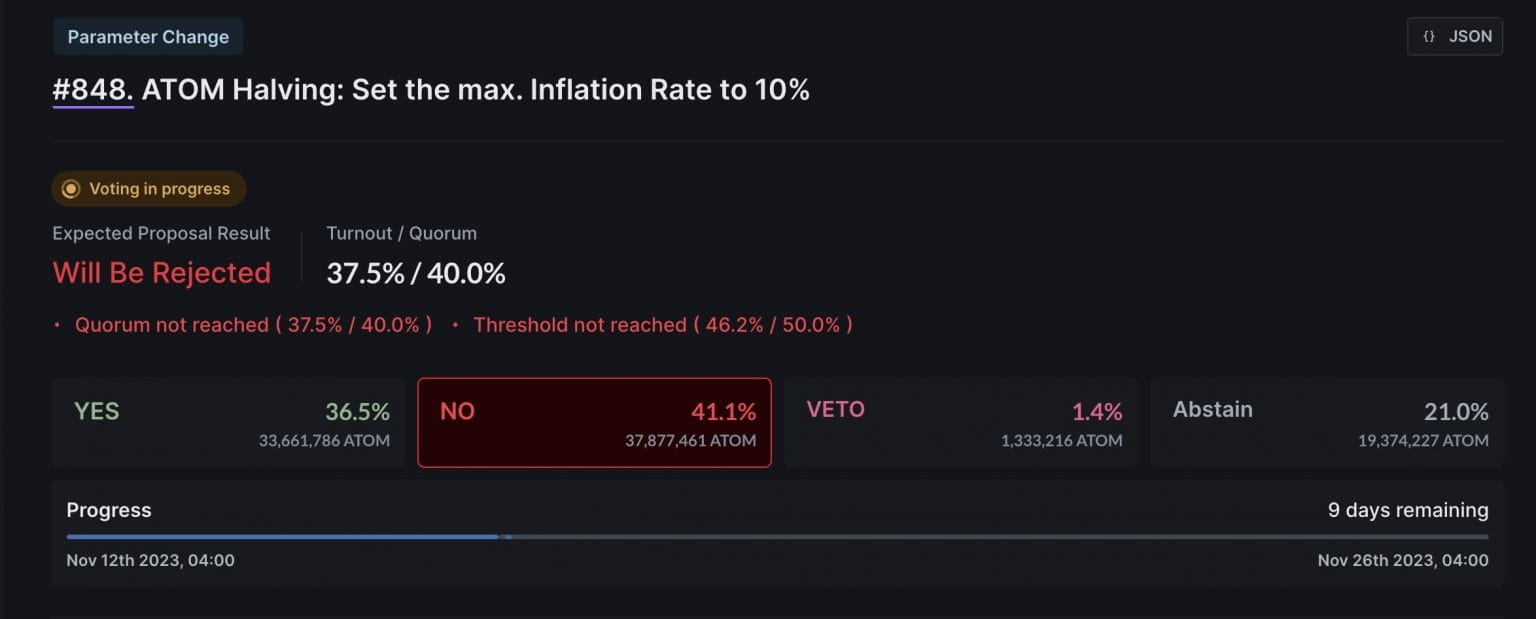Click the Voting in progress badge

(150, 189)
